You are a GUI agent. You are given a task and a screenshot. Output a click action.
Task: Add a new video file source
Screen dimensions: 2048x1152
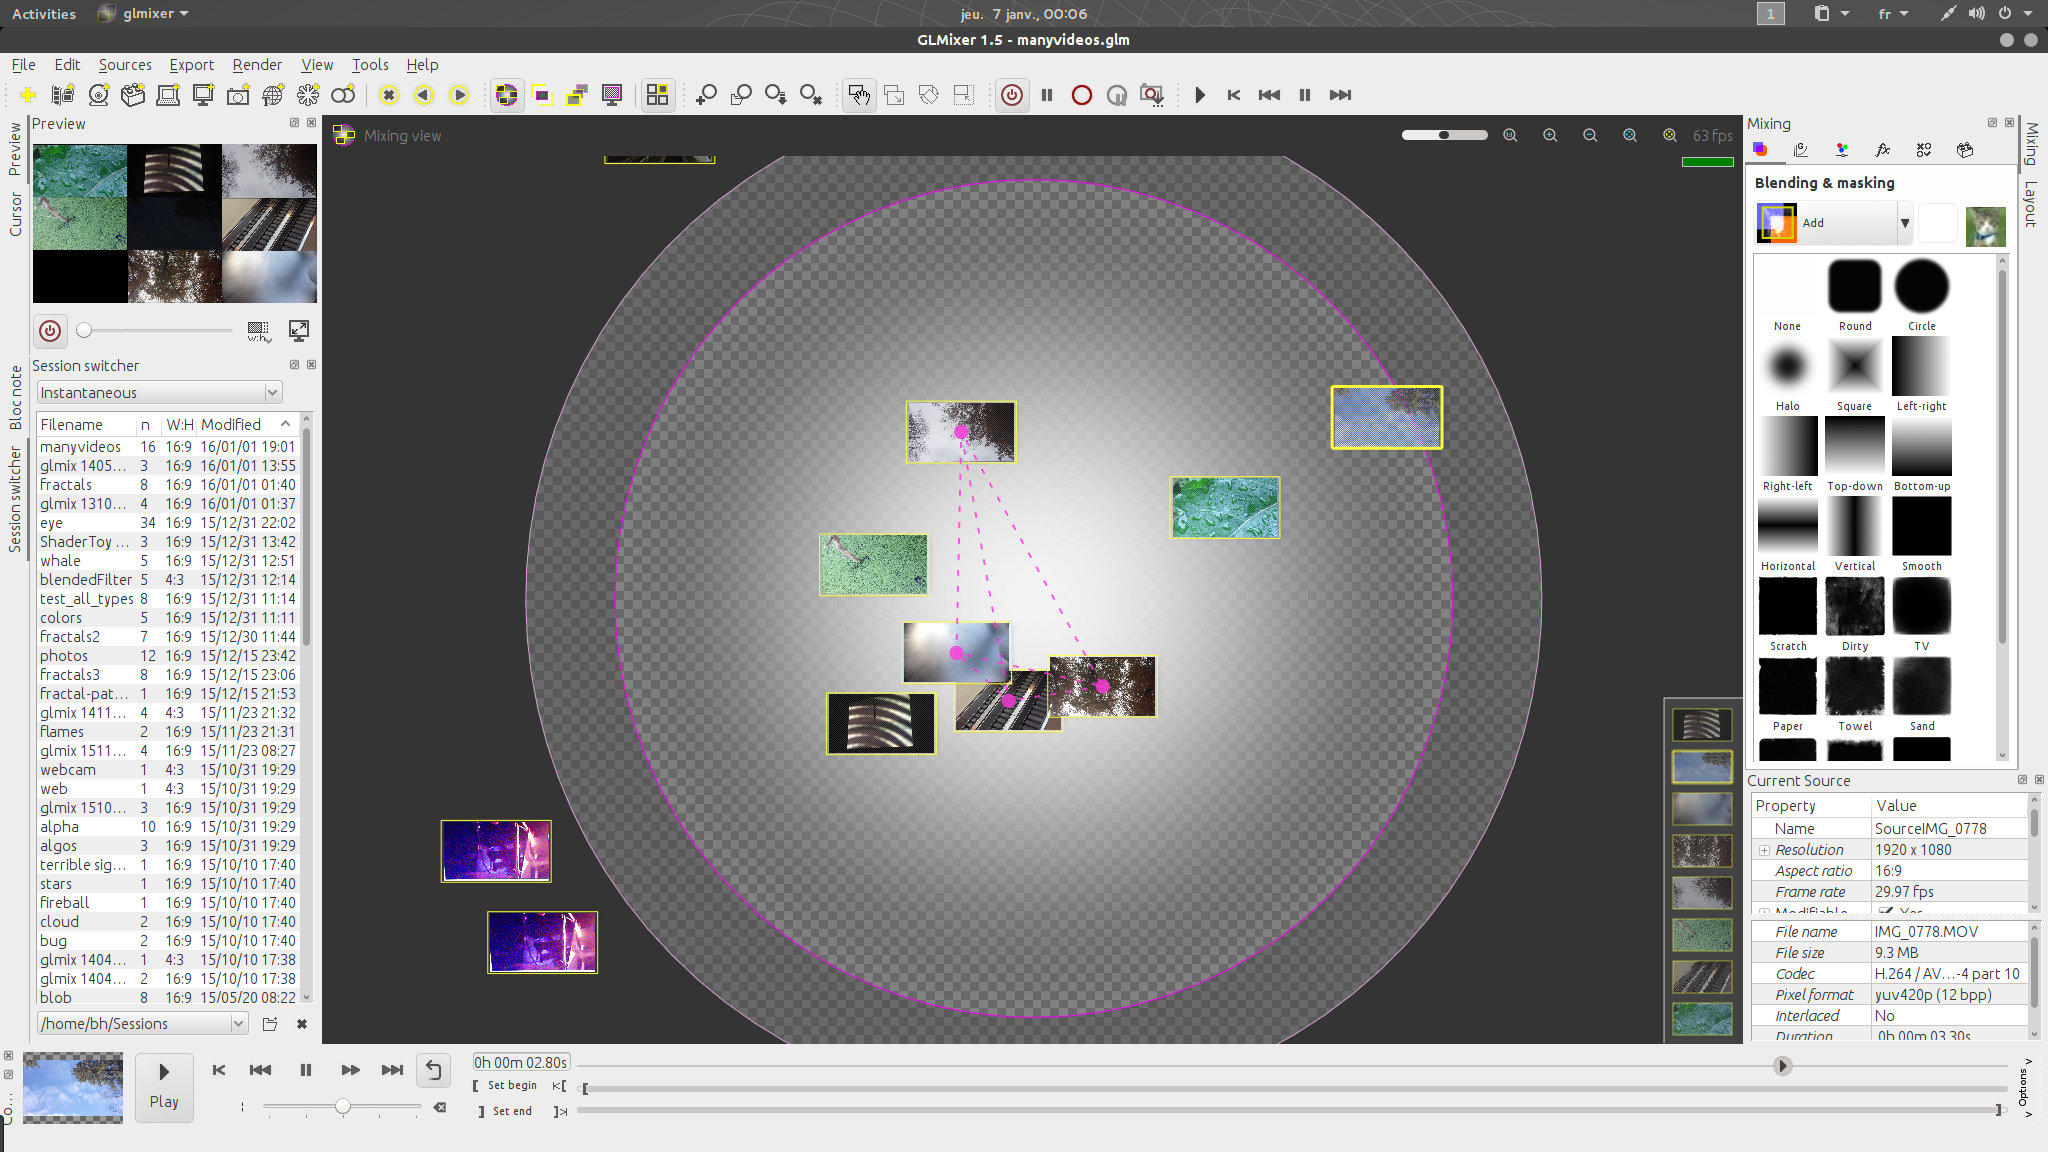(63, 95)
